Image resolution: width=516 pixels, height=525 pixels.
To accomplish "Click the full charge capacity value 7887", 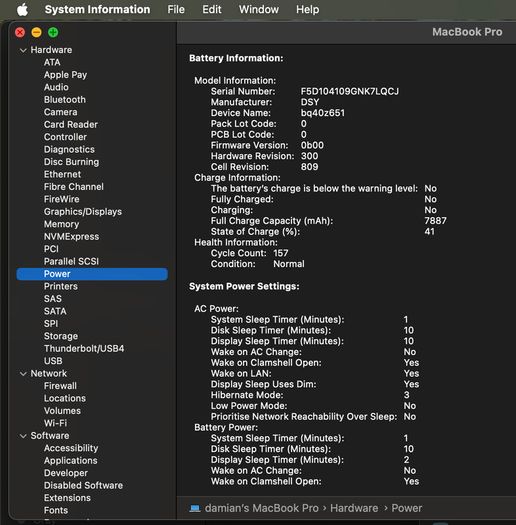I will (x=435, y=221).
